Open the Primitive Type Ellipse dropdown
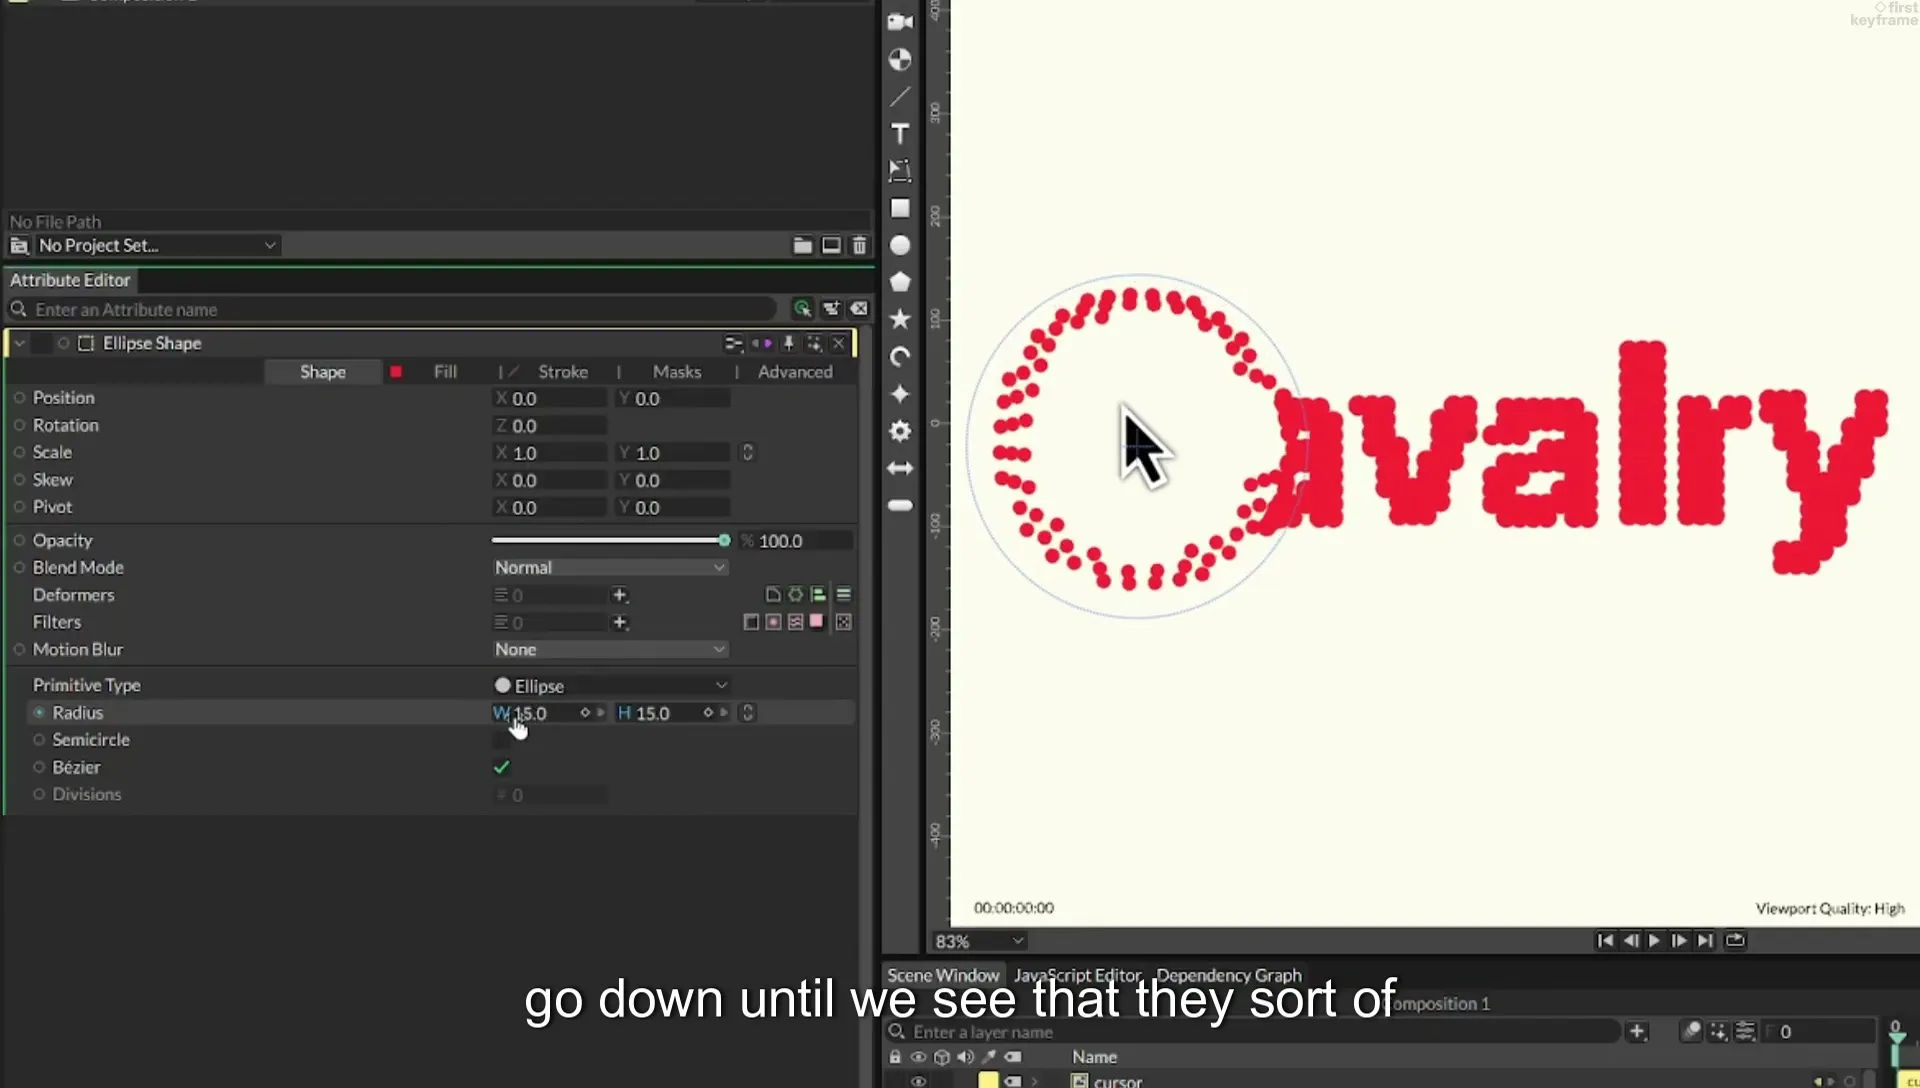Viewport: 1920px width, 1088px height. tap(611, 685)
